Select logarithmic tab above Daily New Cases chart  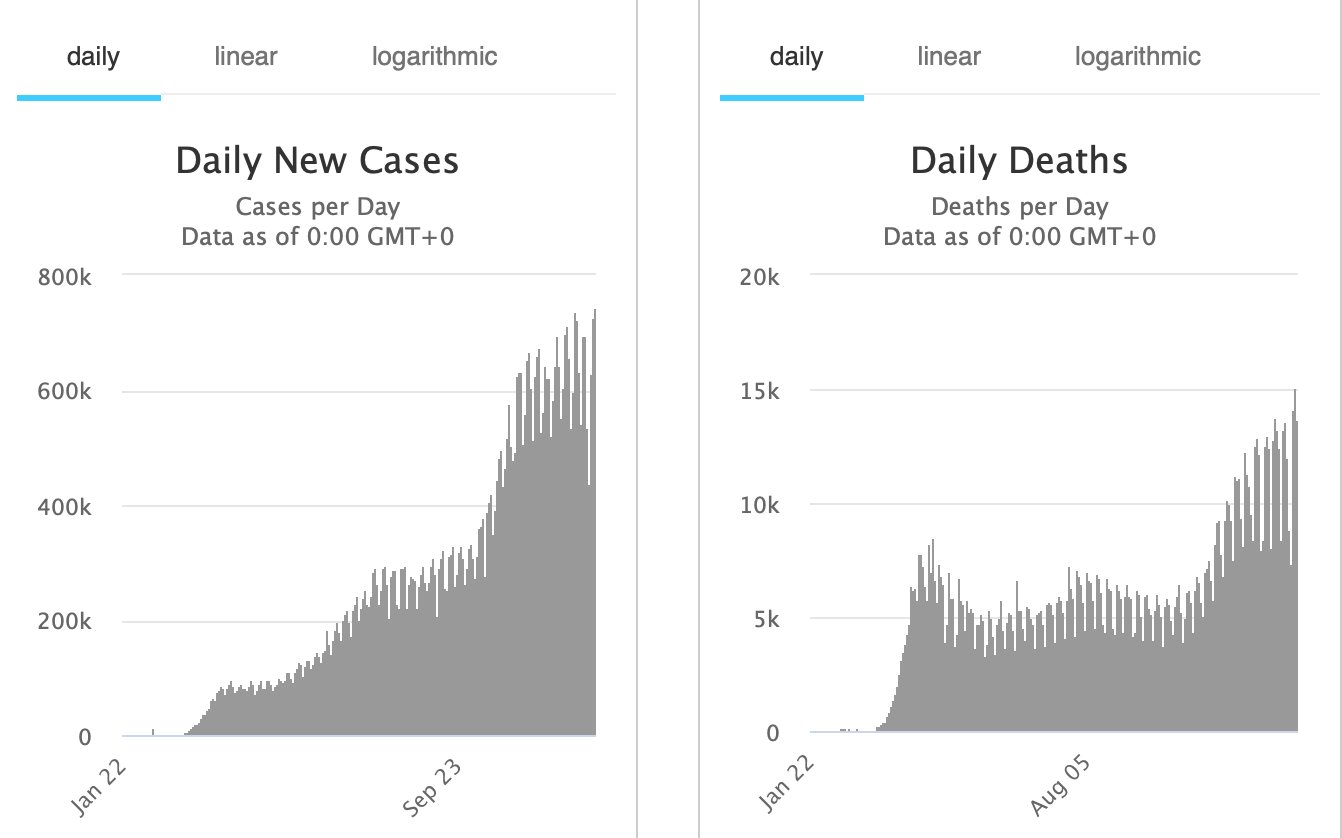(434, 57)
